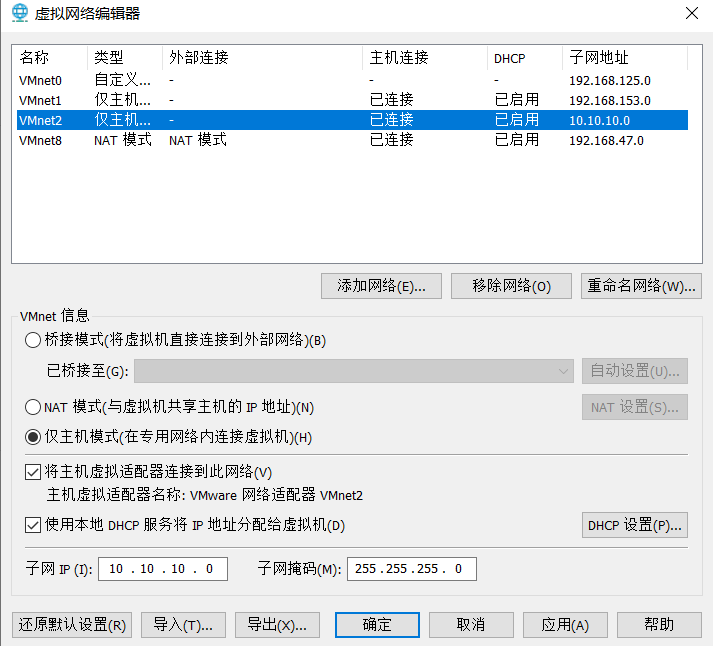
Task: Click 添加网络(E)... button
Action: click(x=381, y=286)
